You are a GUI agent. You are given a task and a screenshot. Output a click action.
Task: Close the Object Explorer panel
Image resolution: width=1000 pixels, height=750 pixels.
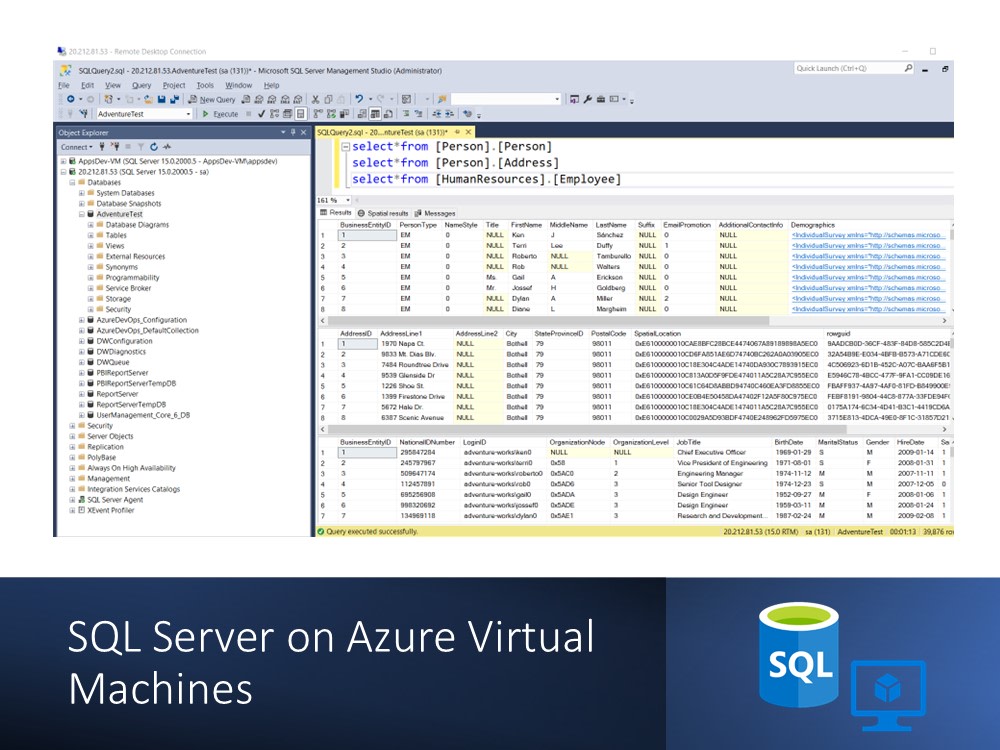click(x=304, y=133)
